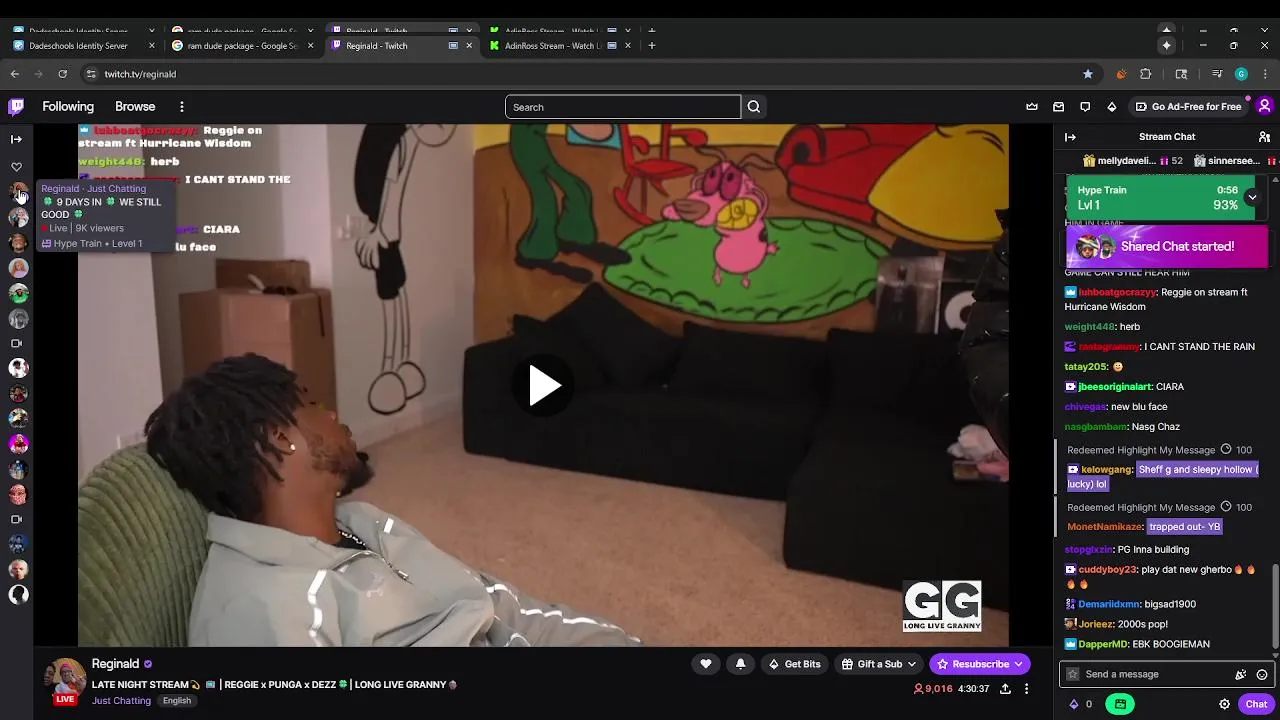Click the site info icon in address bar
The image size is (1280, 720).
pyautogui.click(x=91, y=74)
